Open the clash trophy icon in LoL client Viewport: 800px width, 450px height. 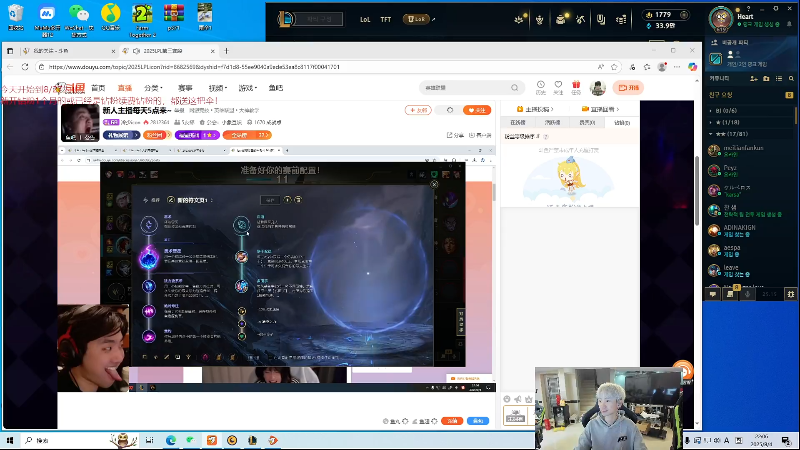point(539,19)
